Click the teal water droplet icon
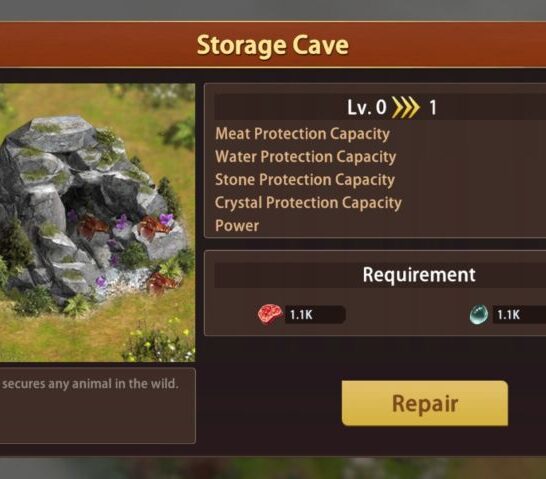The height and width of the screenshot is (479, 546). (x=479, y=314)
